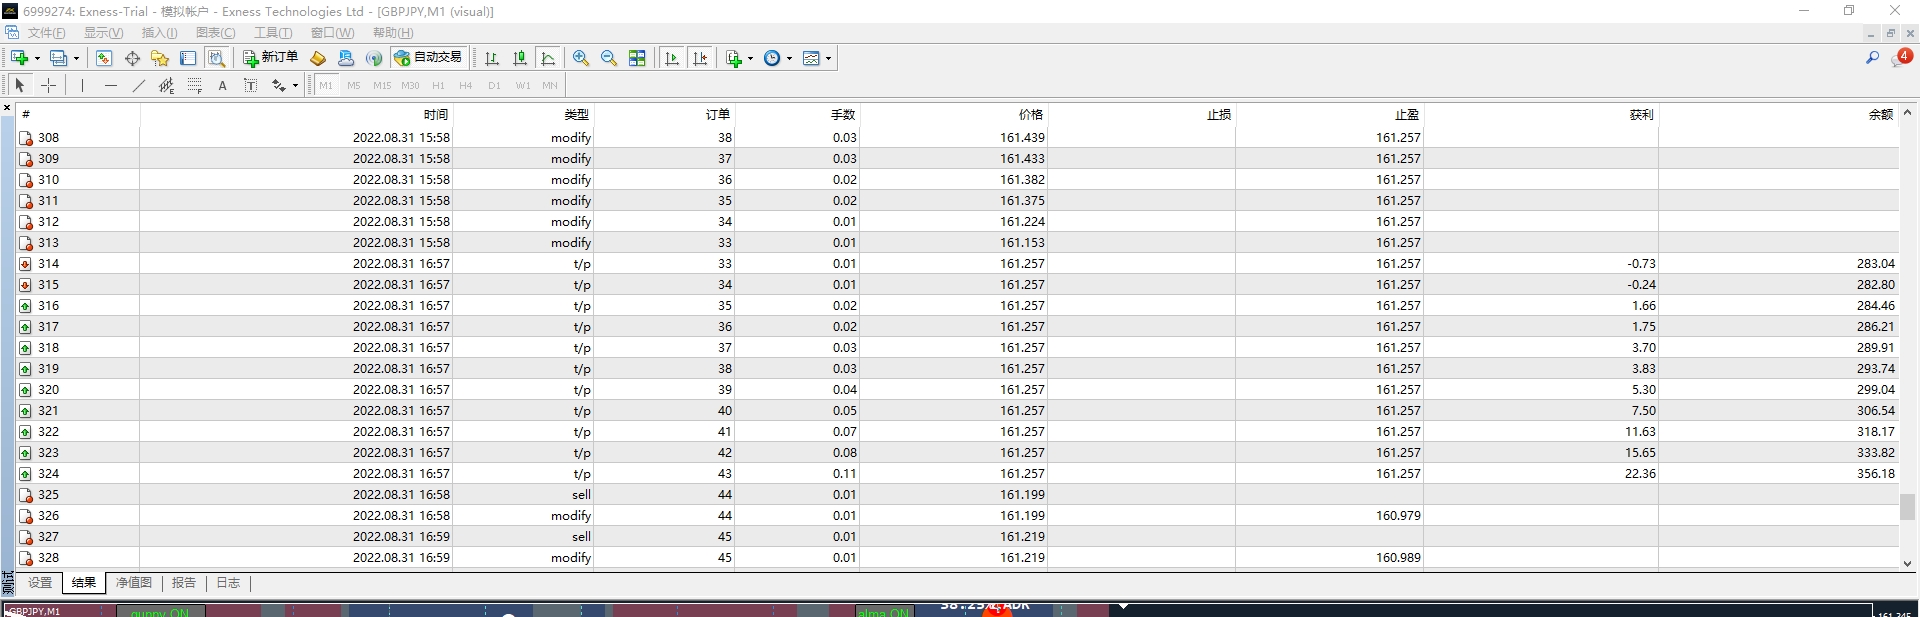This screenshot has width=1920, height=617.
Task: Toggle AutoTrading on or off
Action: click(x=428, y=58)
